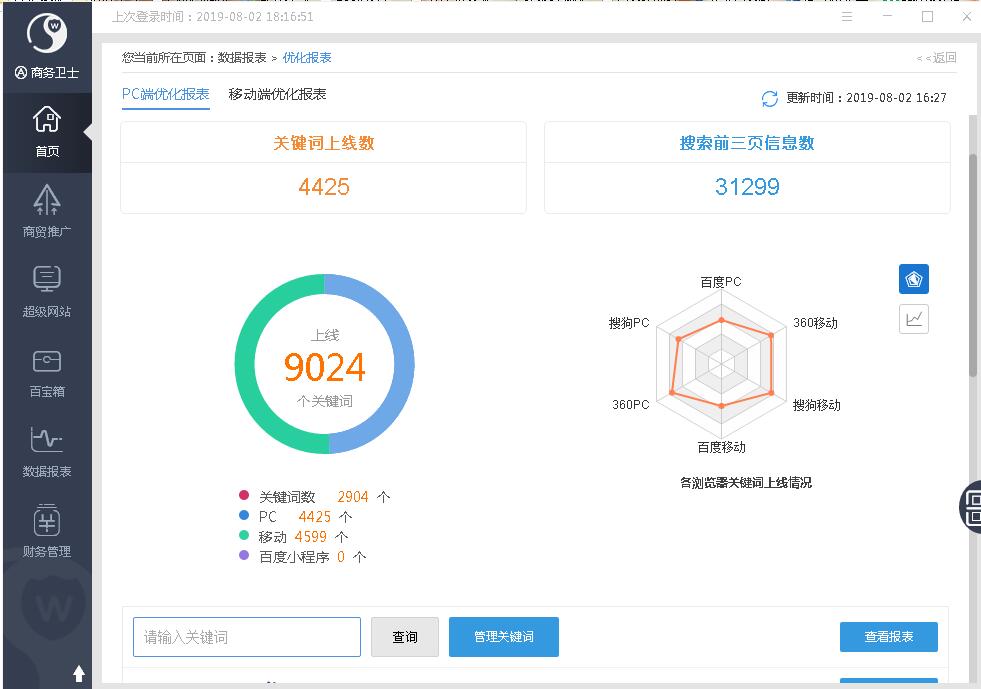Switch to line chart view icon
Viewport: 981px width, 689px height.
pyautogui.click(x=913, y=319)
